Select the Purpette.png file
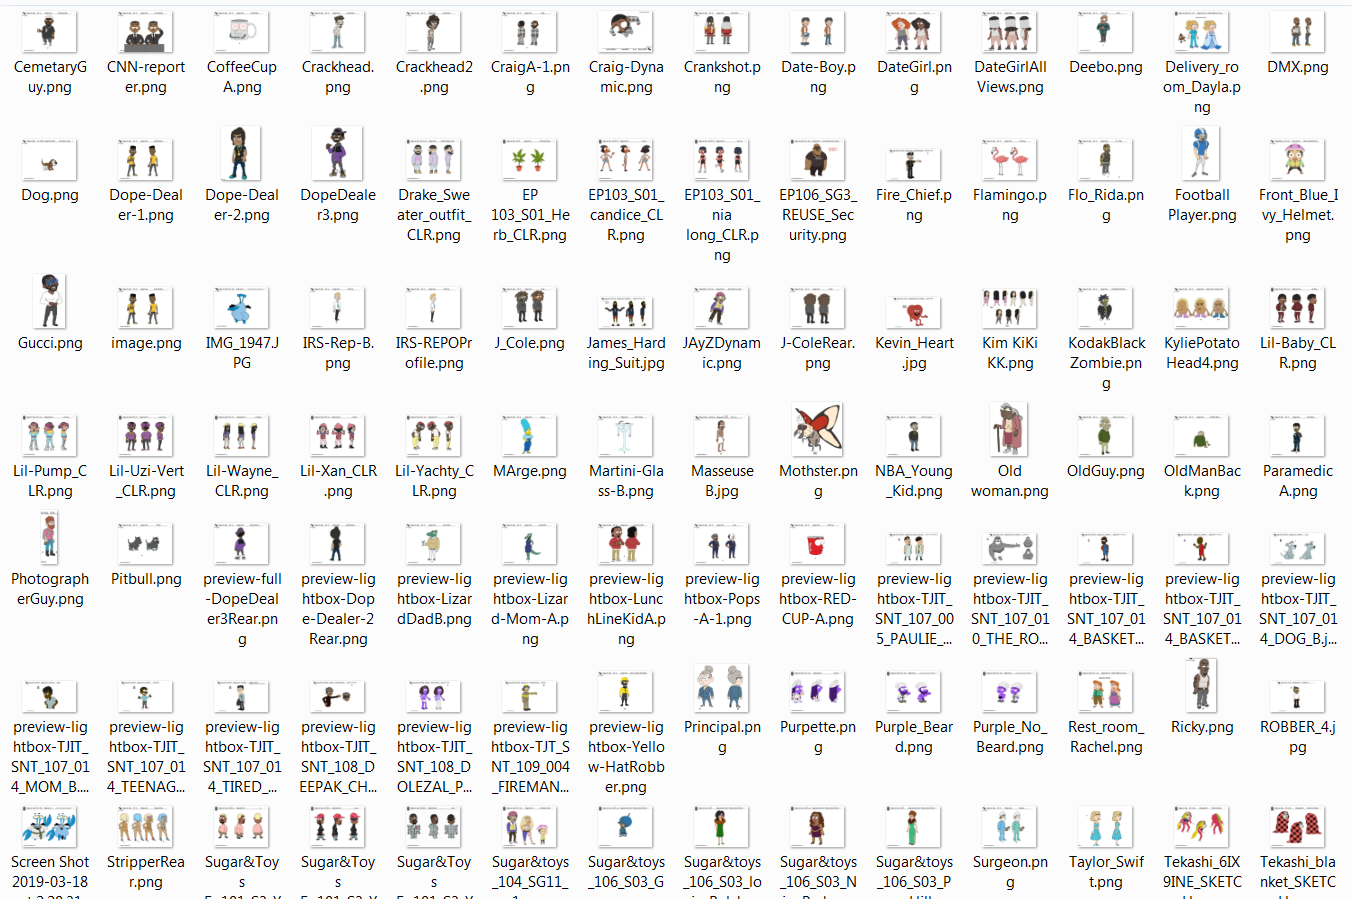The height and width of the screenshot is (899, 1352). (x=817, y=691)
